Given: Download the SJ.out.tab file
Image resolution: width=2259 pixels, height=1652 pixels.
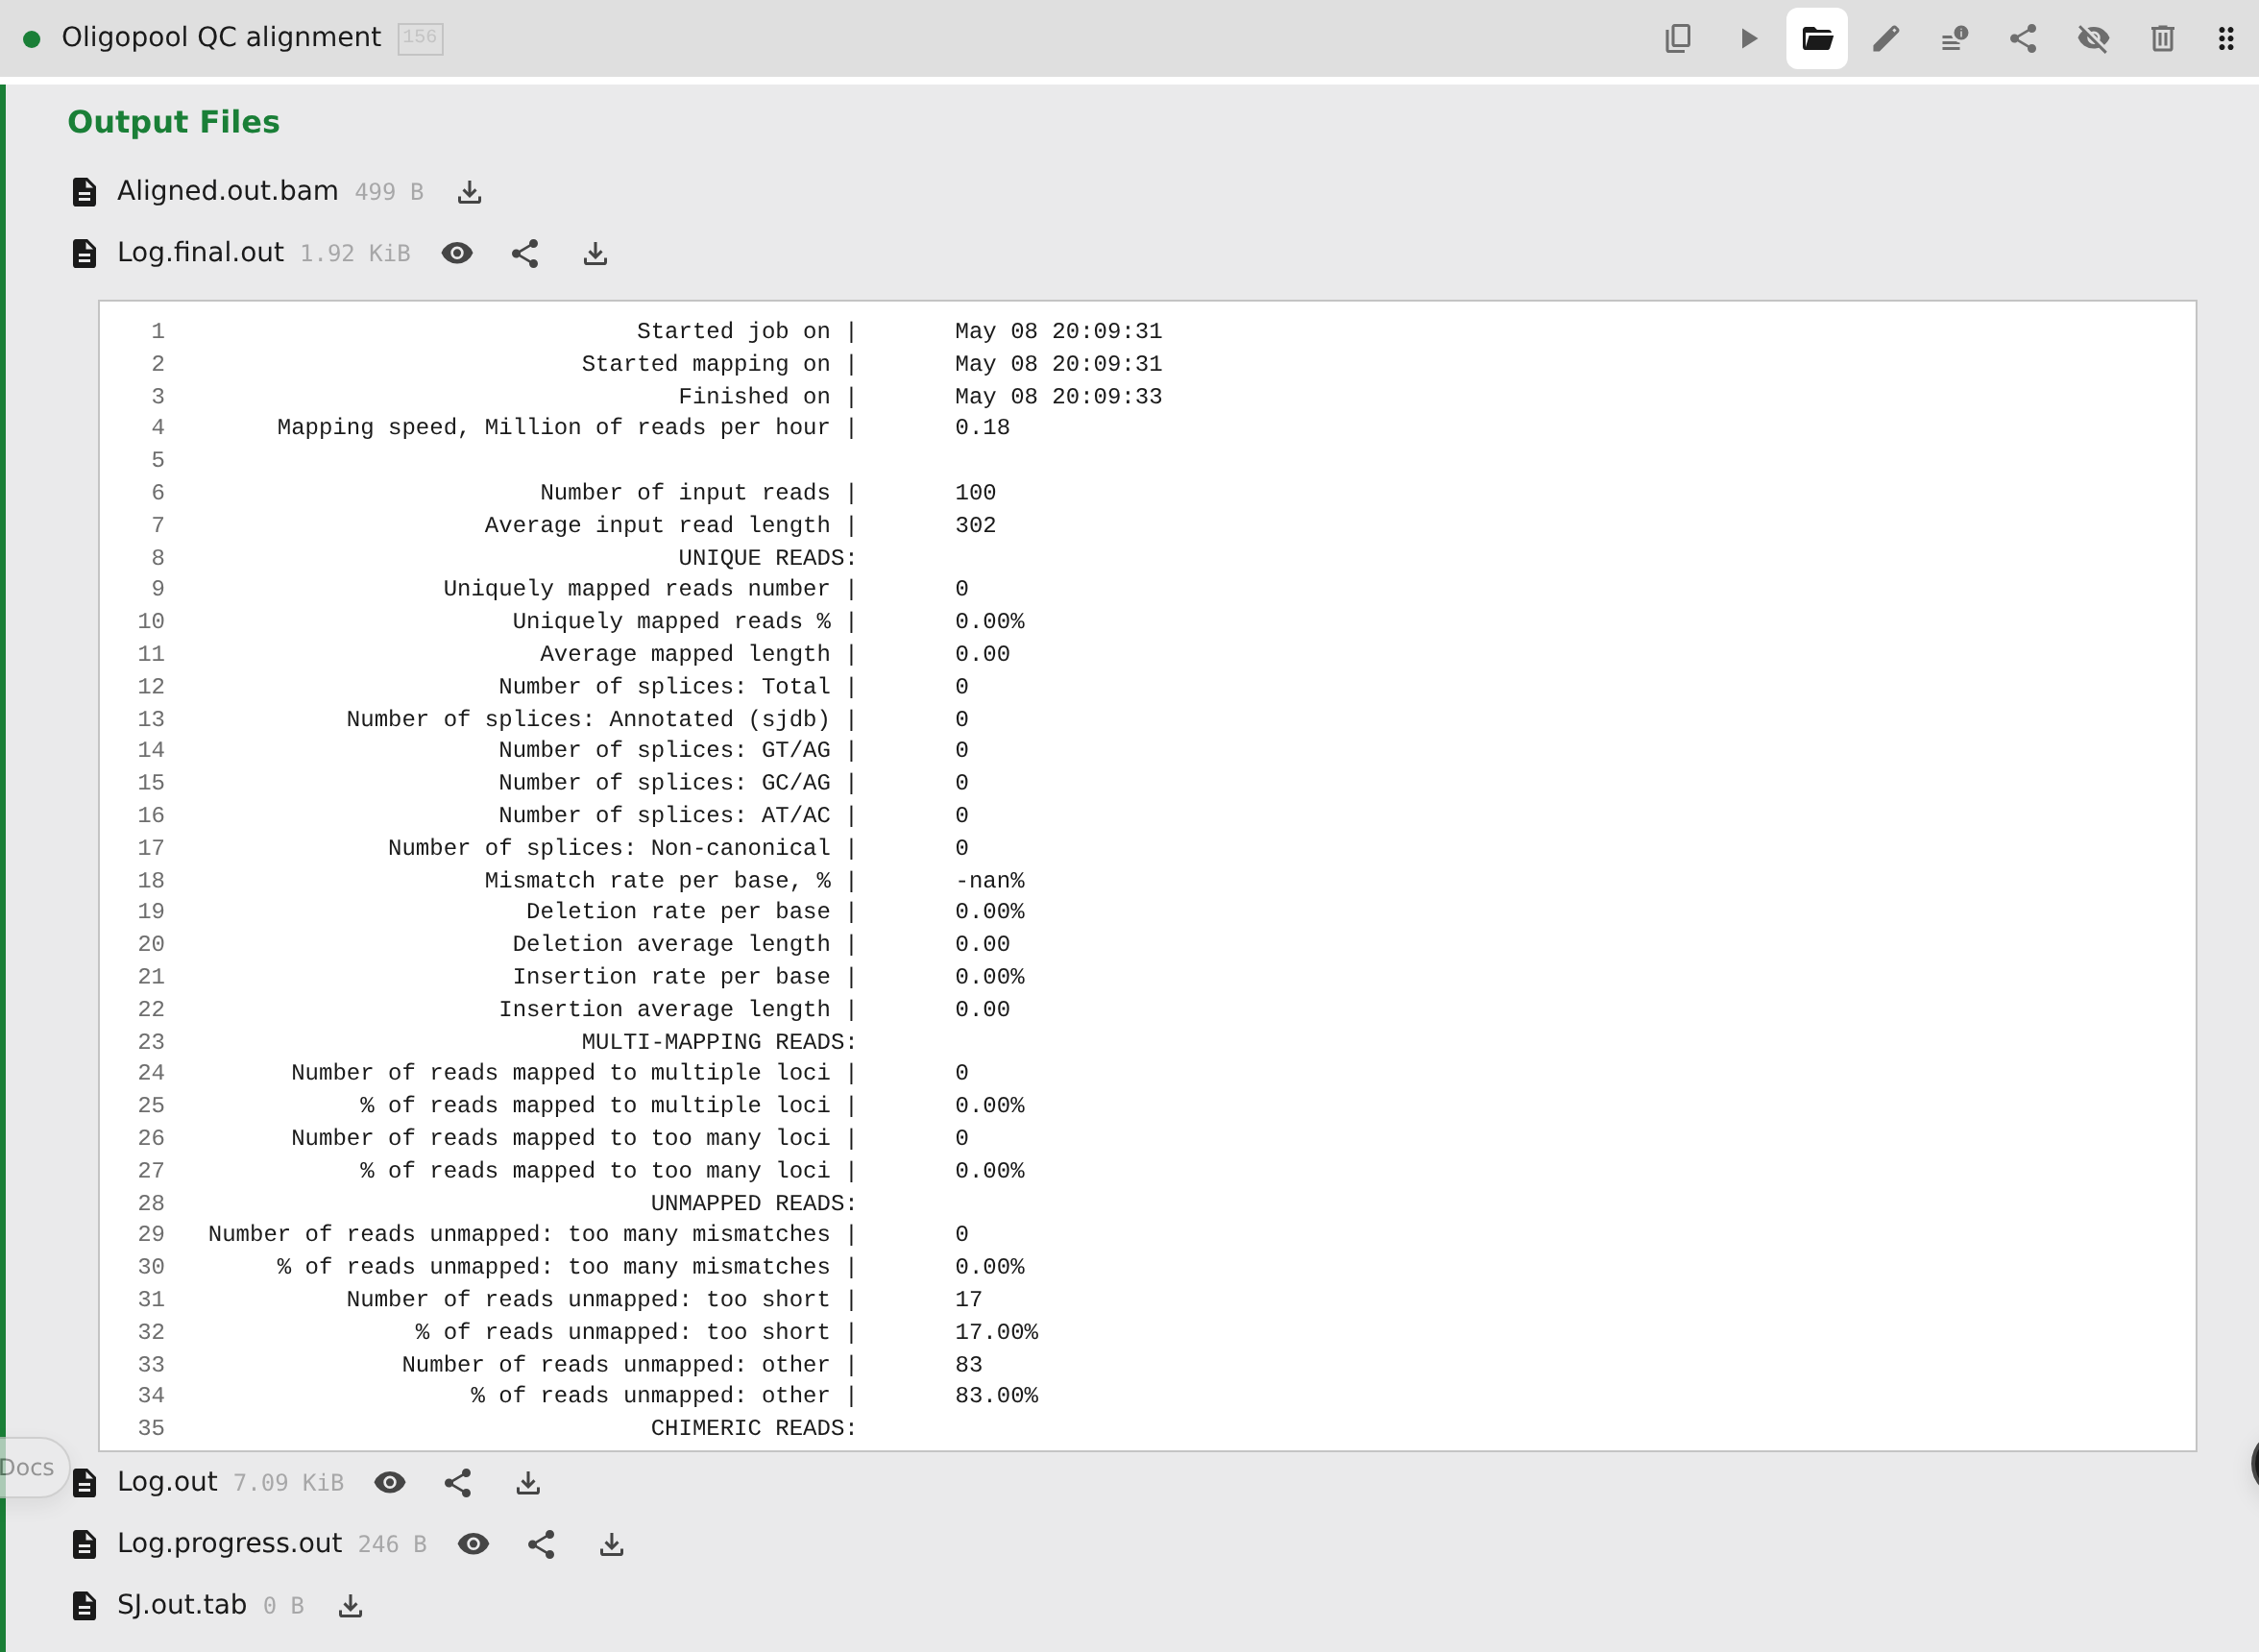Looking at the screenshot, I should [350, 1605].
